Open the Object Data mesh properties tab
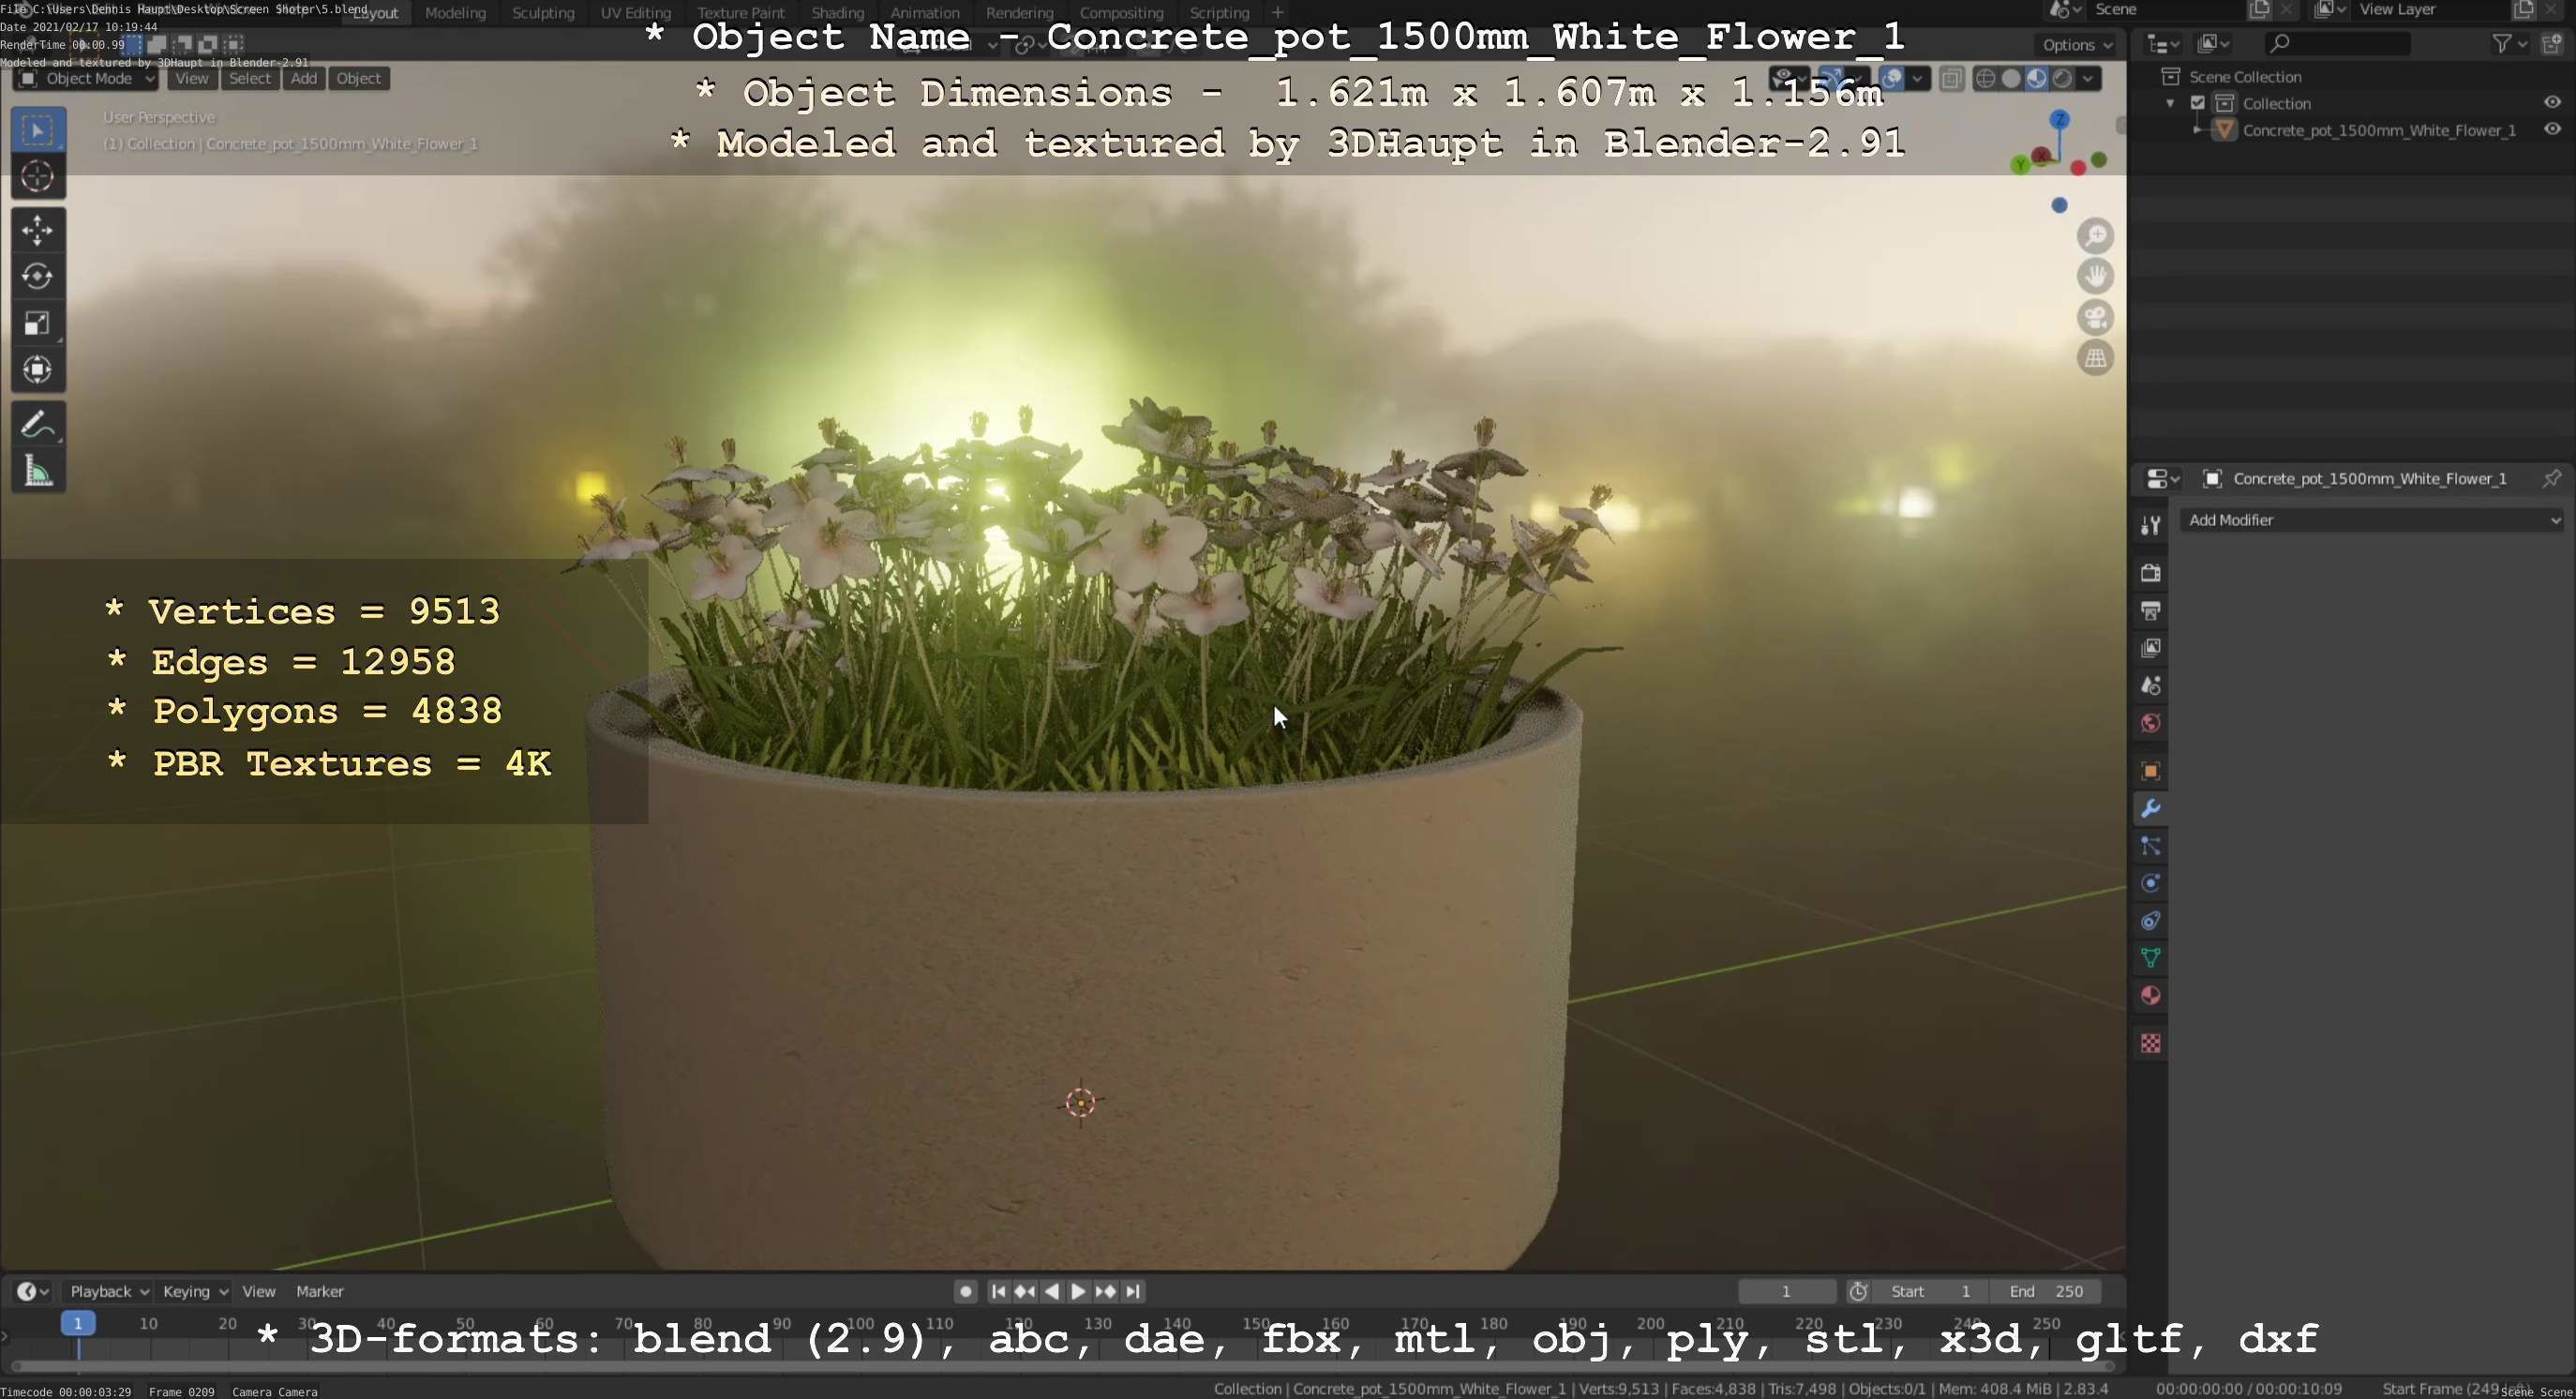This screenshot has width=2576, height=1399. coord(2151,958)
